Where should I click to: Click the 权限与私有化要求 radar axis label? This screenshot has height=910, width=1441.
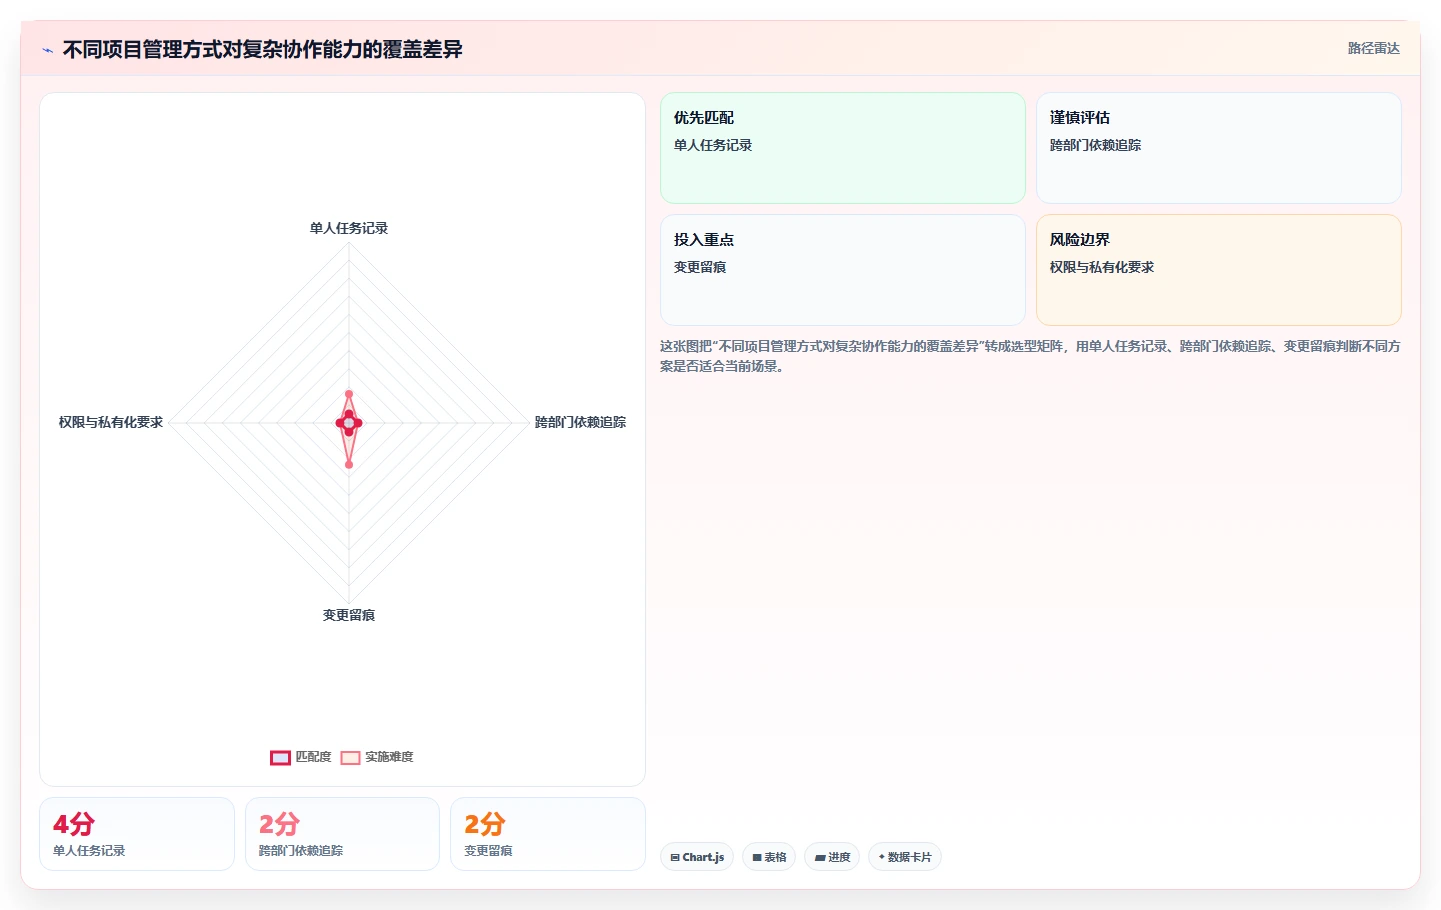pyautogui.click(x=111, y=422)
